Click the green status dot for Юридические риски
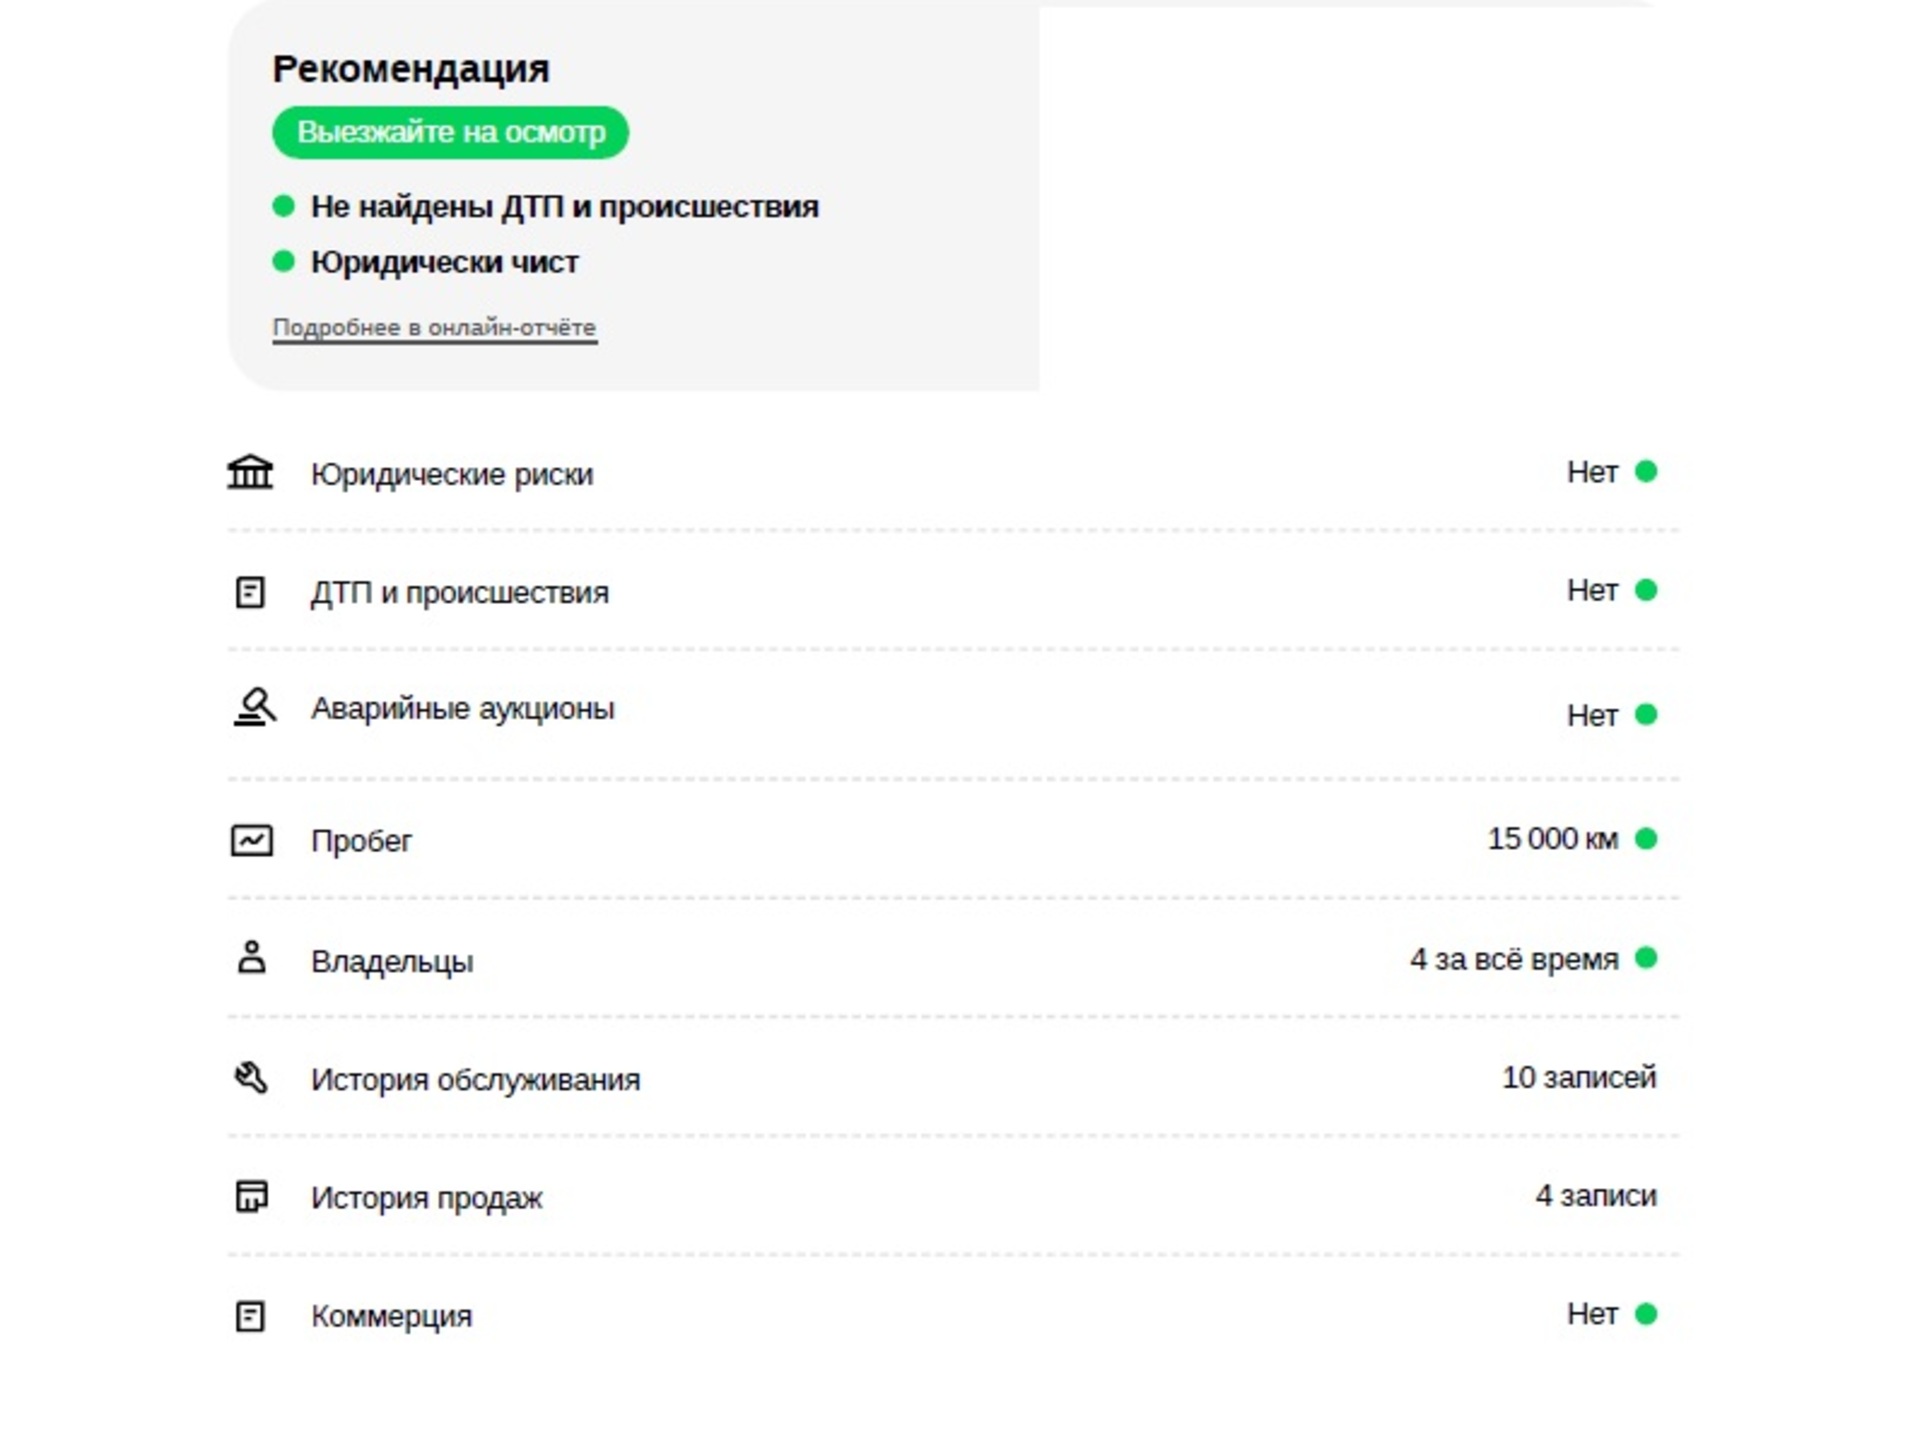This screenshot has width=1920, height=1440. pos(1646,471)
